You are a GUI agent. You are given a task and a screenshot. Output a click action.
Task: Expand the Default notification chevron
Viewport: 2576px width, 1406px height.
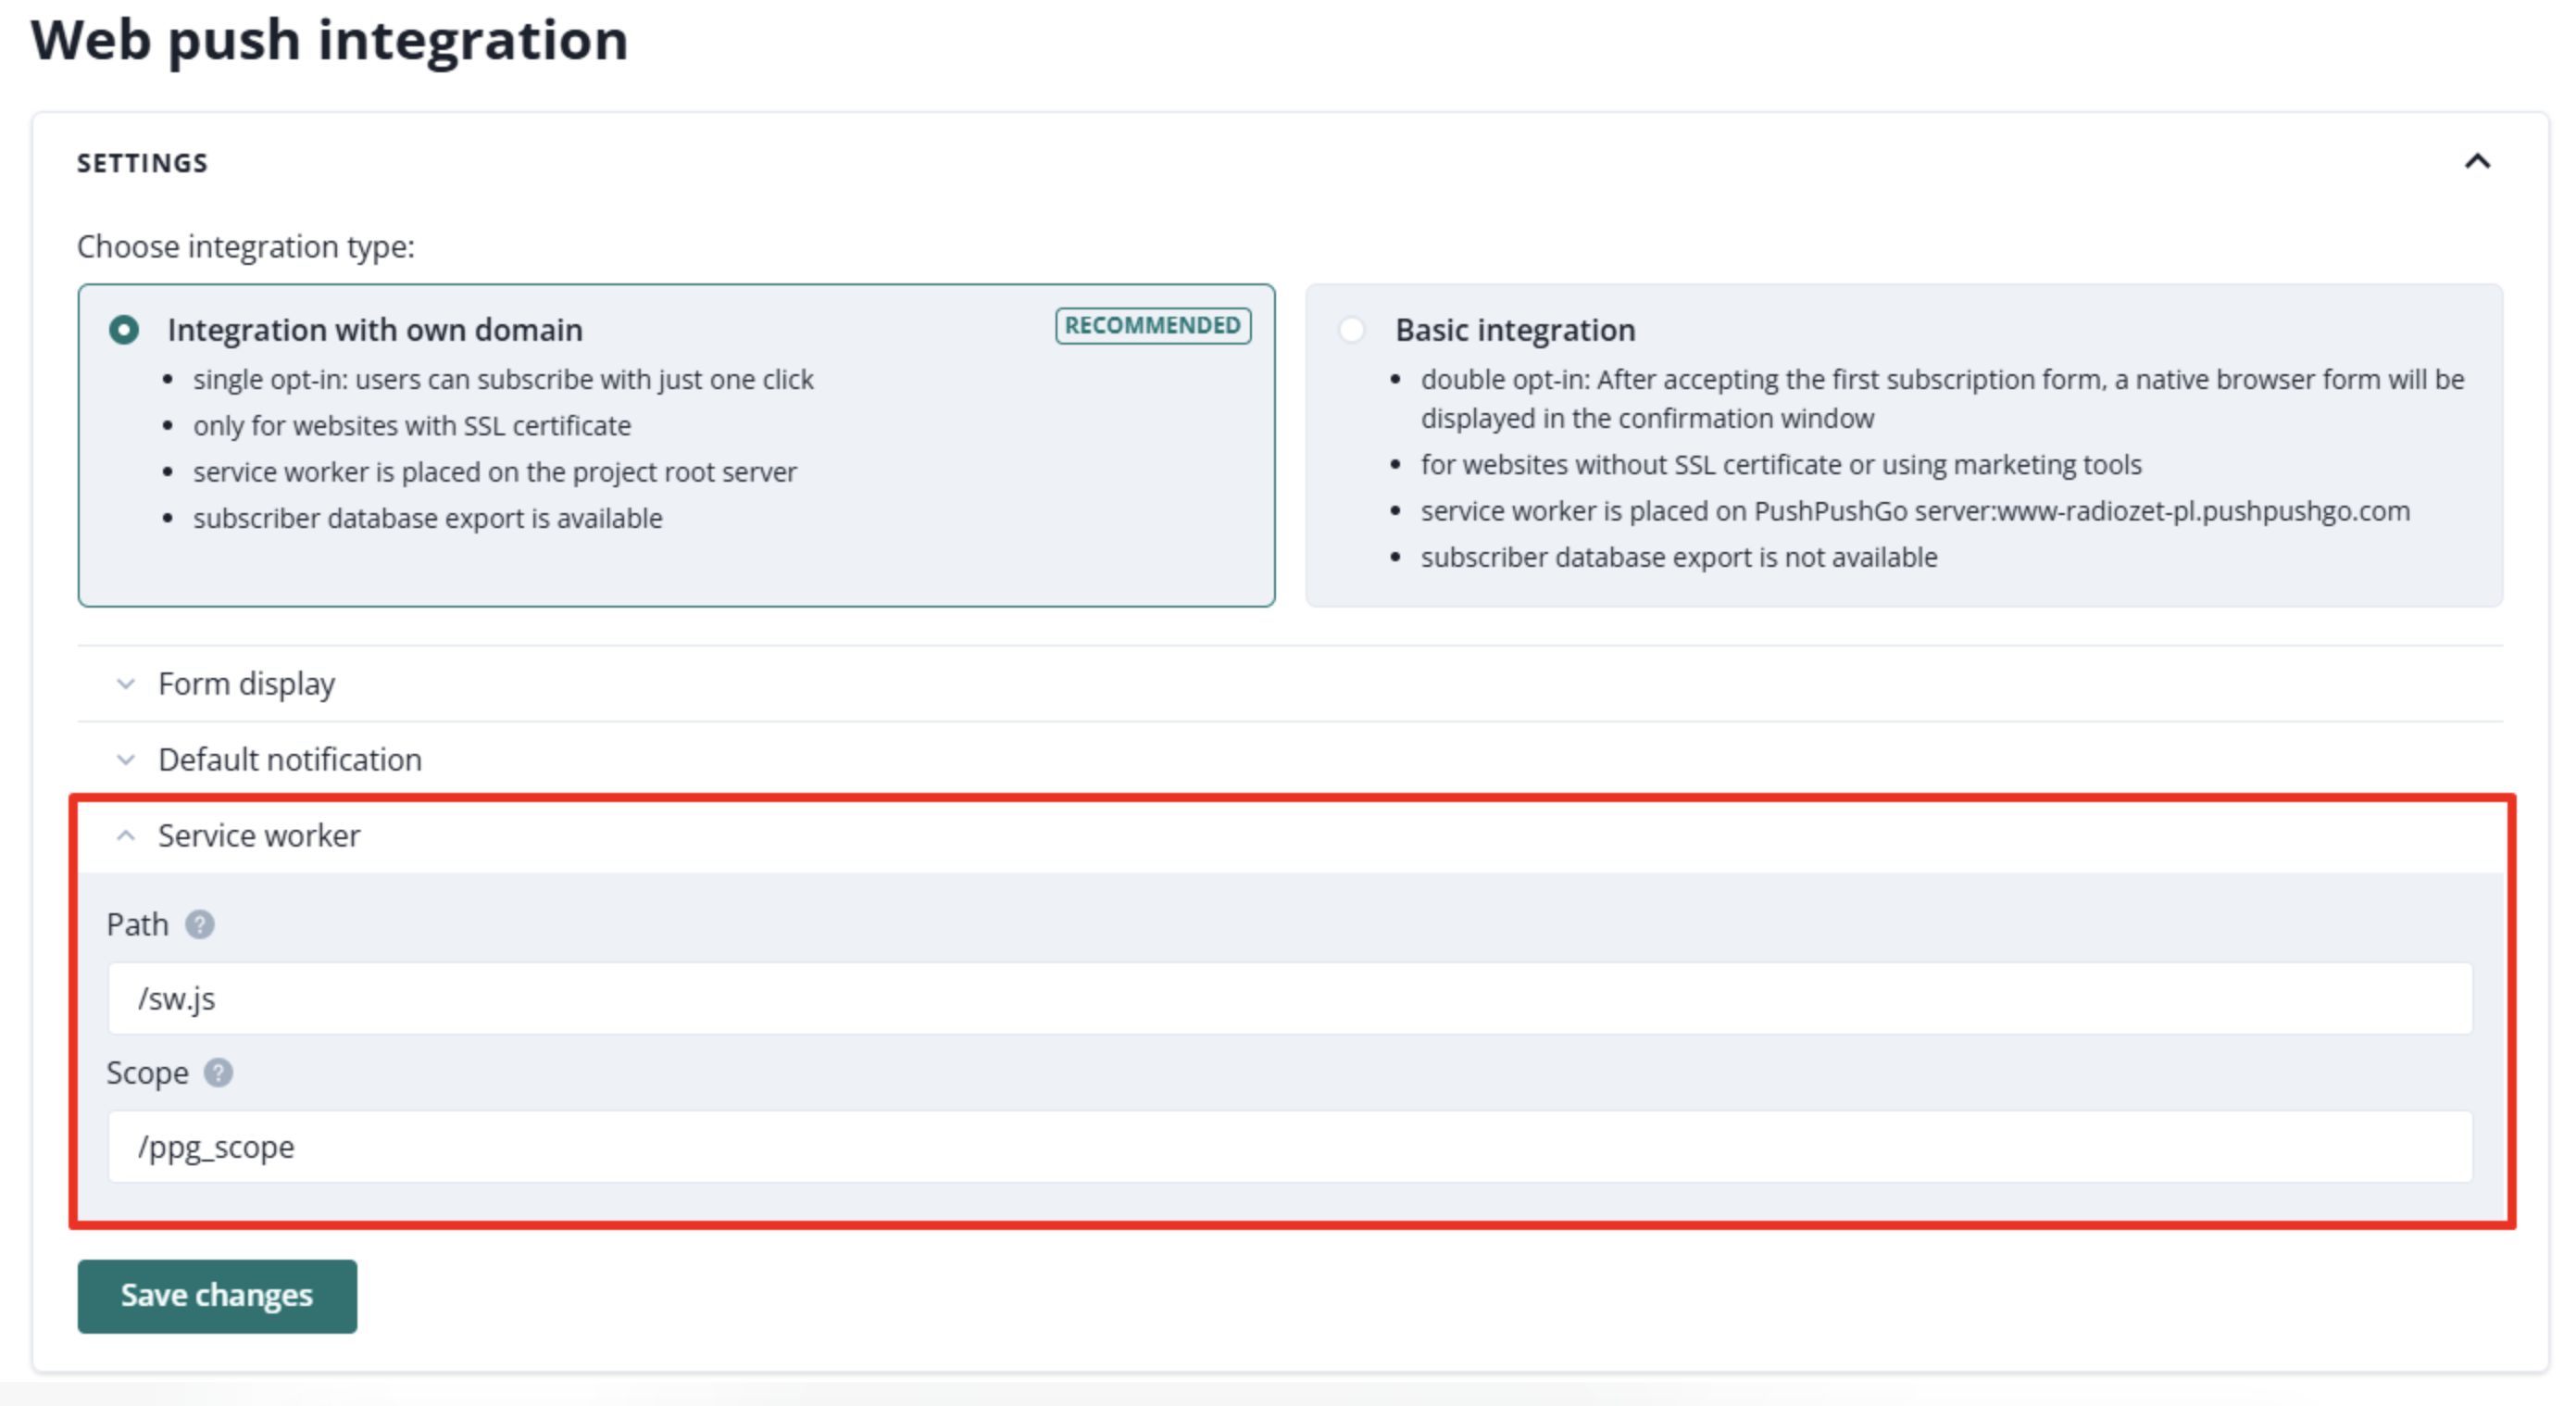point(125,760)
